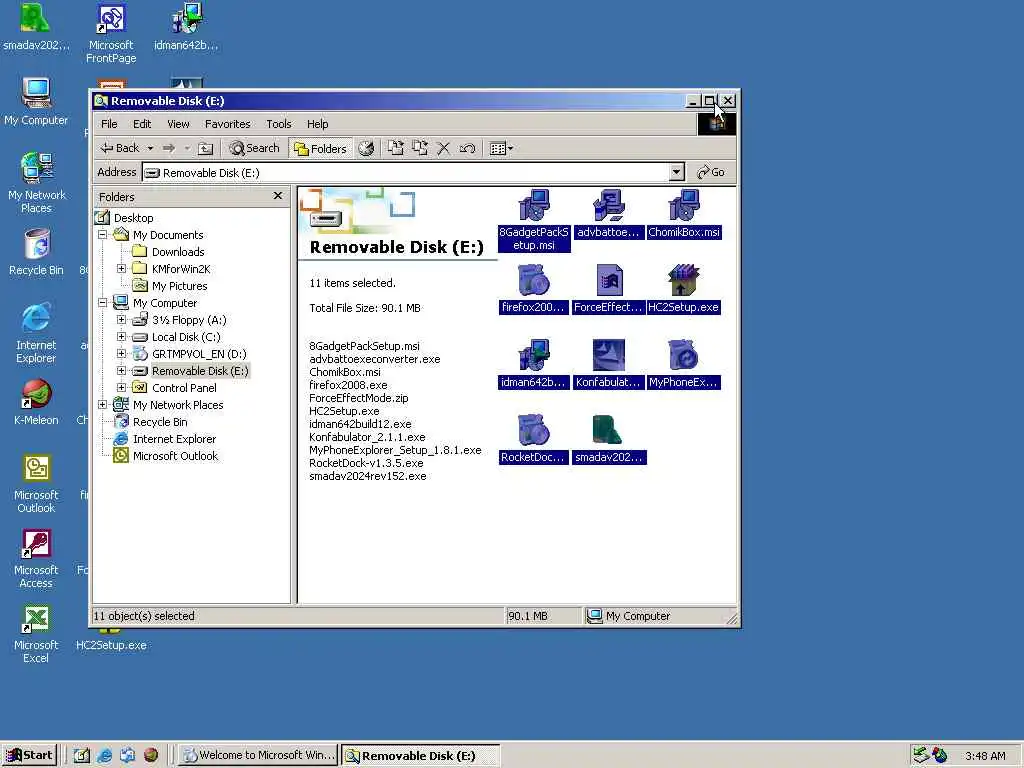
Task: Select idman642build12 icon in Explorer
Action: click(x=534, y=364)
